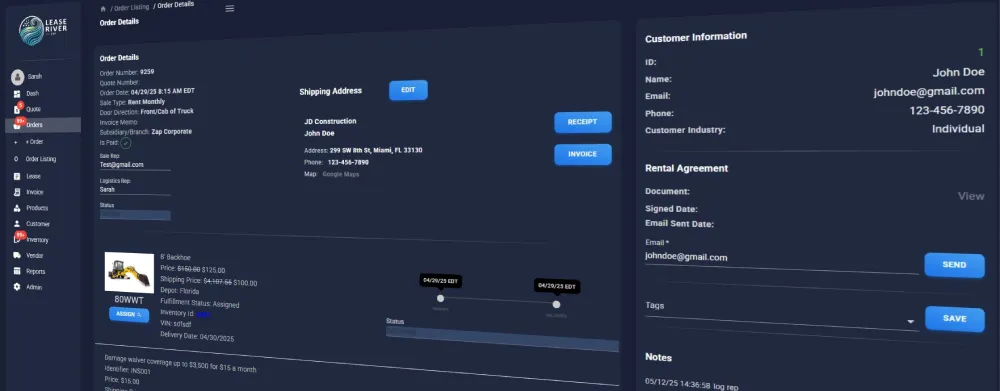Viewport: 1000px width, 391px height.
Task: Select the + Order menu item
Action: point(34,142)
